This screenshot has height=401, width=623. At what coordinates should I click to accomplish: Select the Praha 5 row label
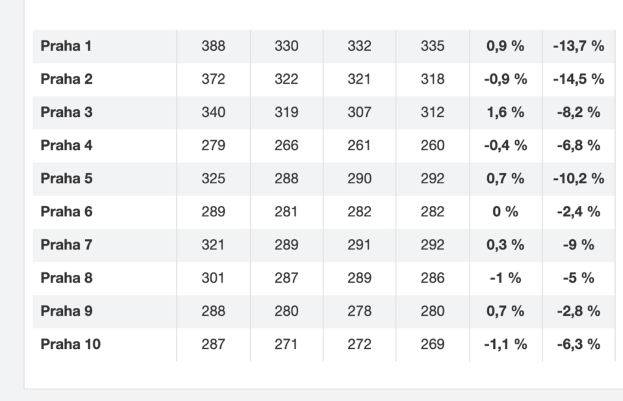(x=66, y=178)
